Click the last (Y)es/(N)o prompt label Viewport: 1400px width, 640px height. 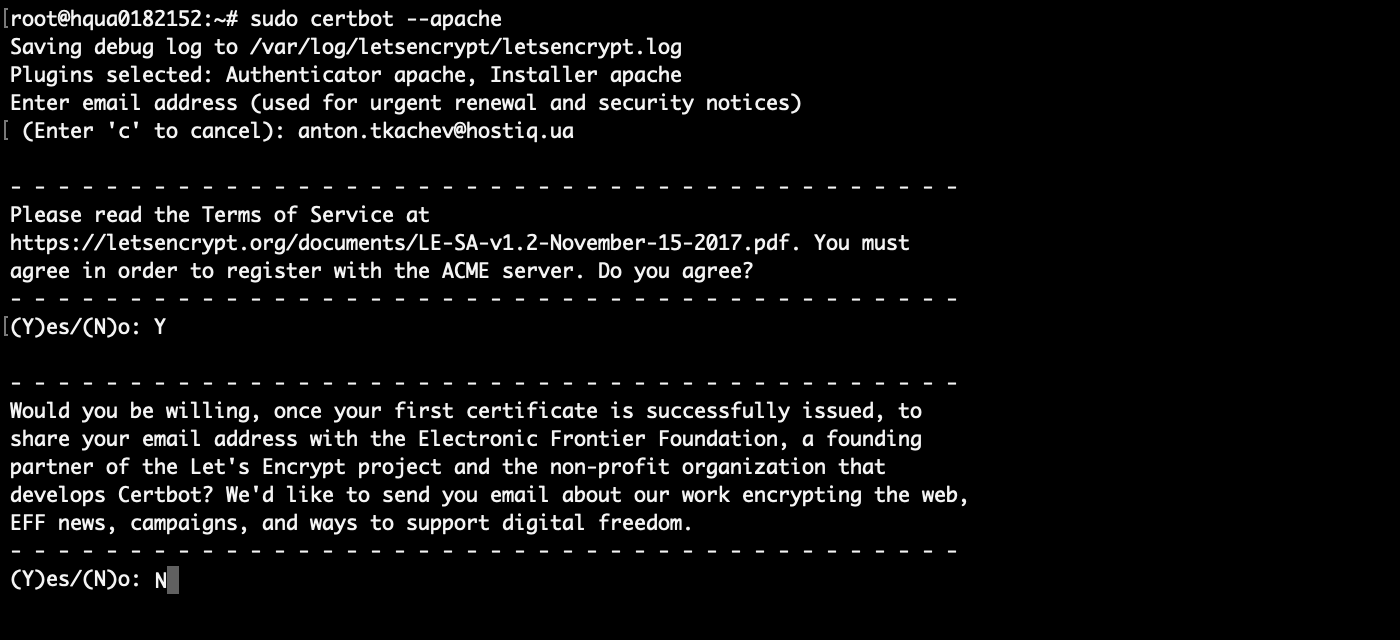click(x=76, y=579)
